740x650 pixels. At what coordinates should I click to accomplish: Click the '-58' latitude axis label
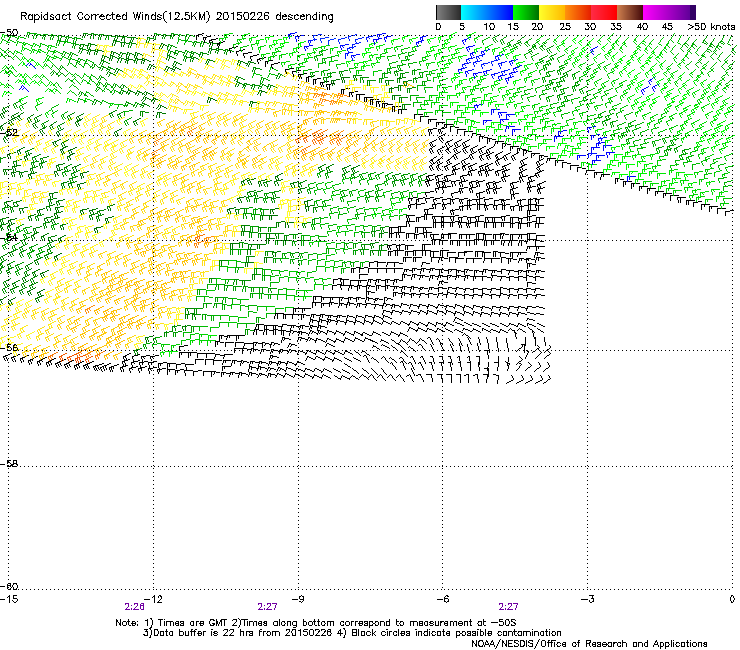coord(9,464)
